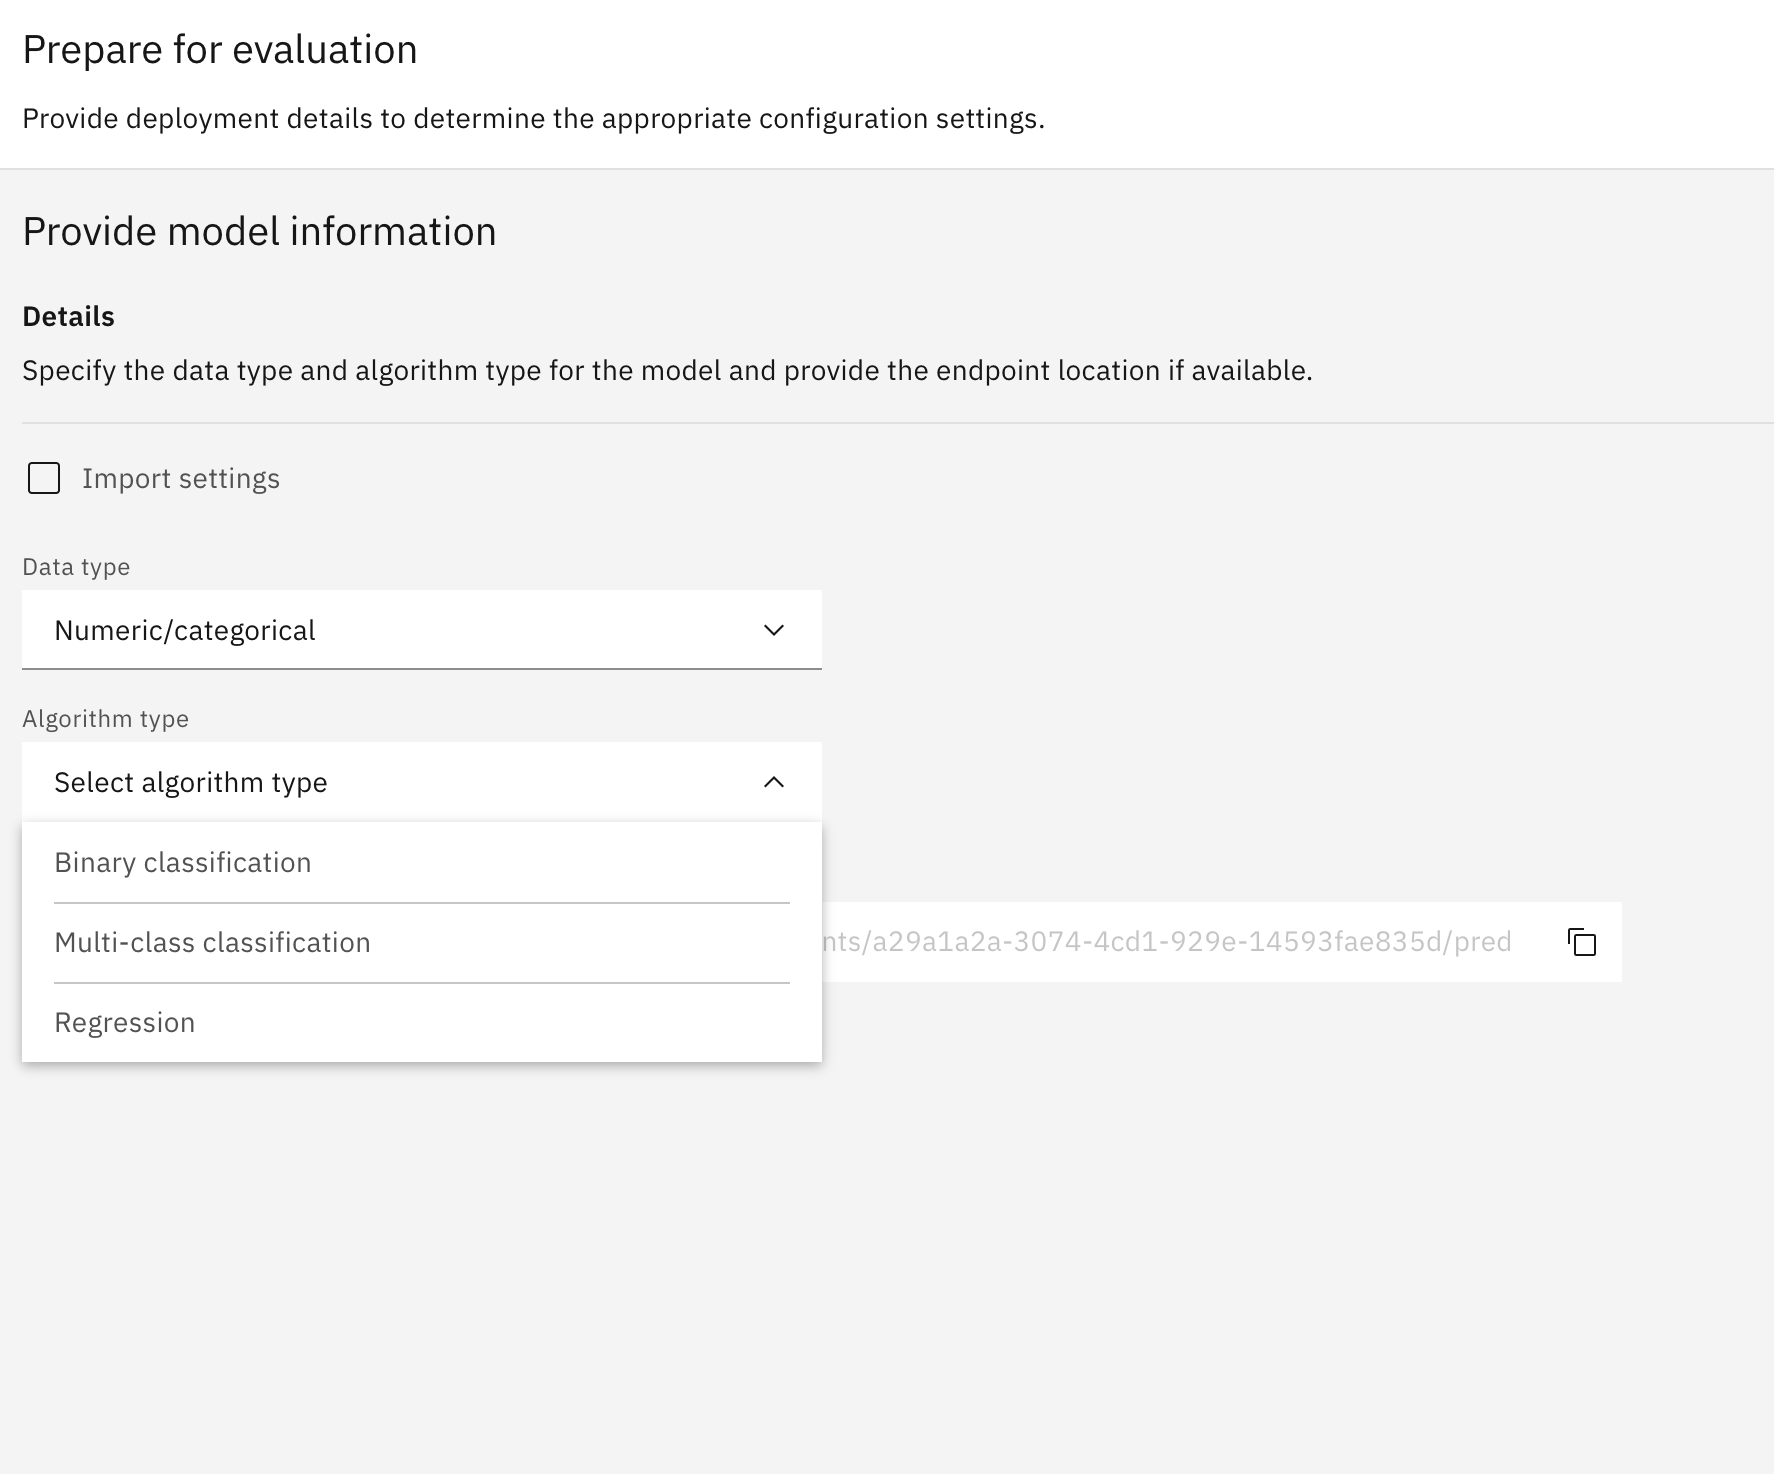Click the Provide deployment details subtitle
This screenshot has width=1774, height=1474.
[533, 119]
